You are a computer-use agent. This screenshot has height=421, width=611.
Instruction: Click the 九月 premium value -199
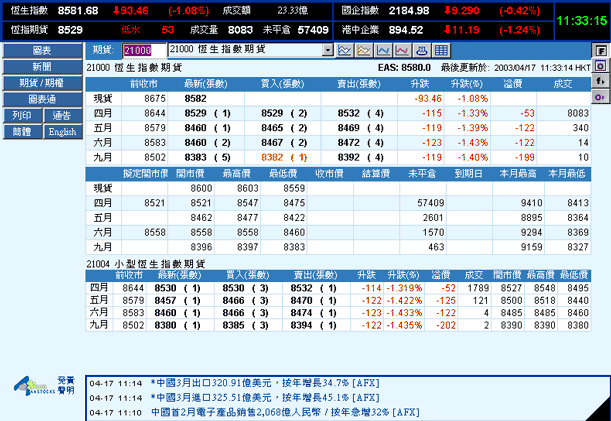[524, 157]
